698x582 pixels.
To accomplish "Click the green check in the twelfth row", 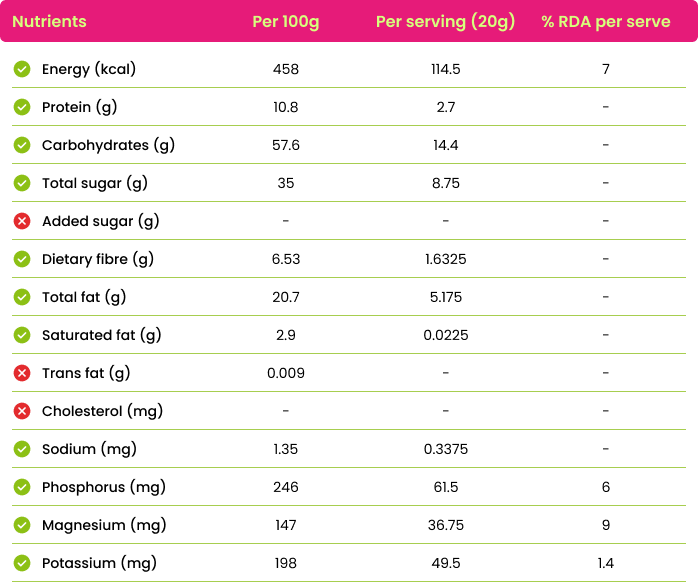I will (x=22, y=487).
